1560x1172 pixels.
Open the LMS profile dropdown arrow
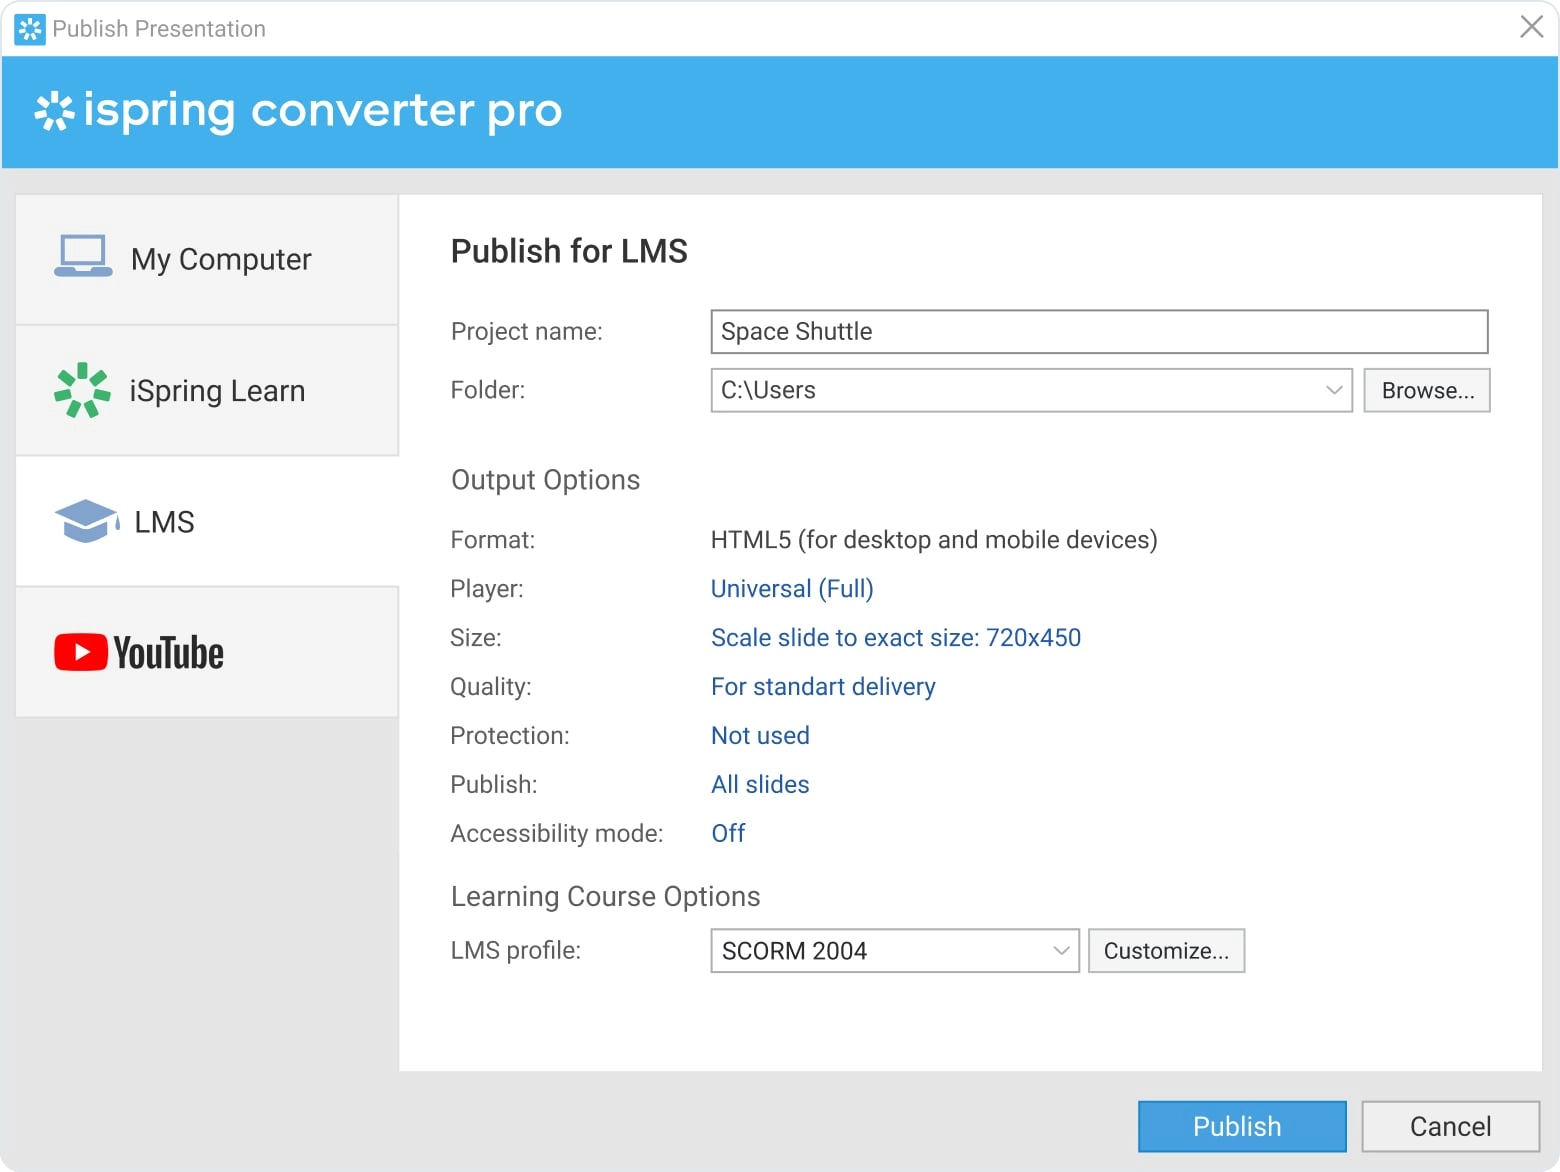[1061, 951]
